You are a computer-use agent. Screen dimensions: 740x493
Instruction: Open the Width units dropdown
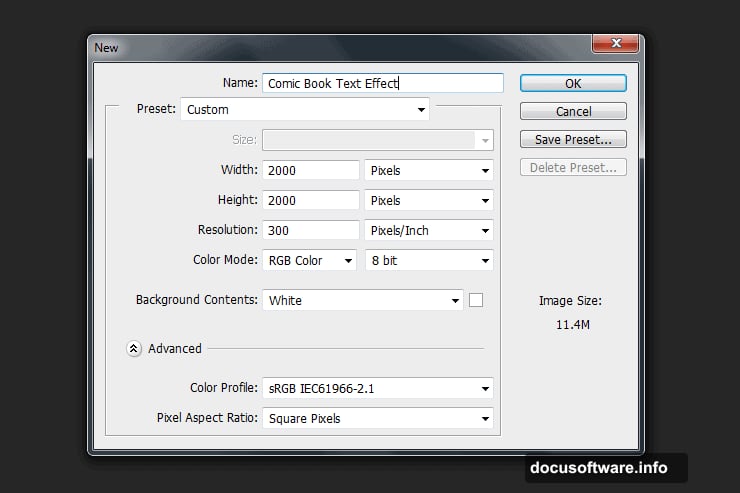pyautogui.click(x=429, y=171)
